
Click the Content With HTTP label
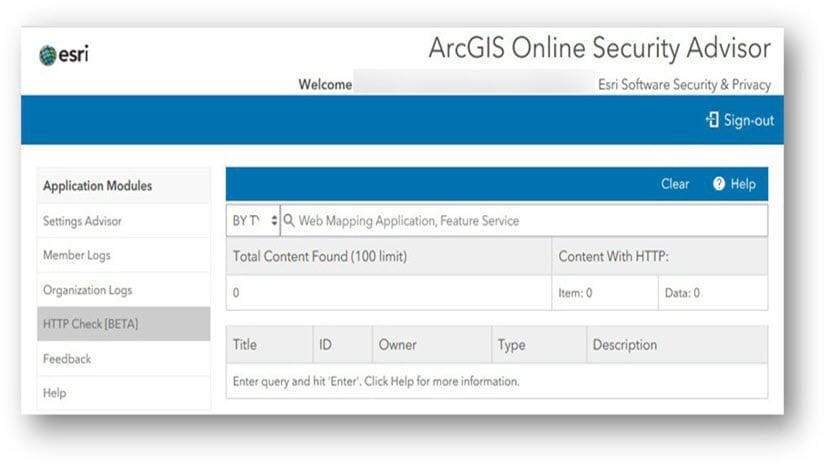pos(614,256)
